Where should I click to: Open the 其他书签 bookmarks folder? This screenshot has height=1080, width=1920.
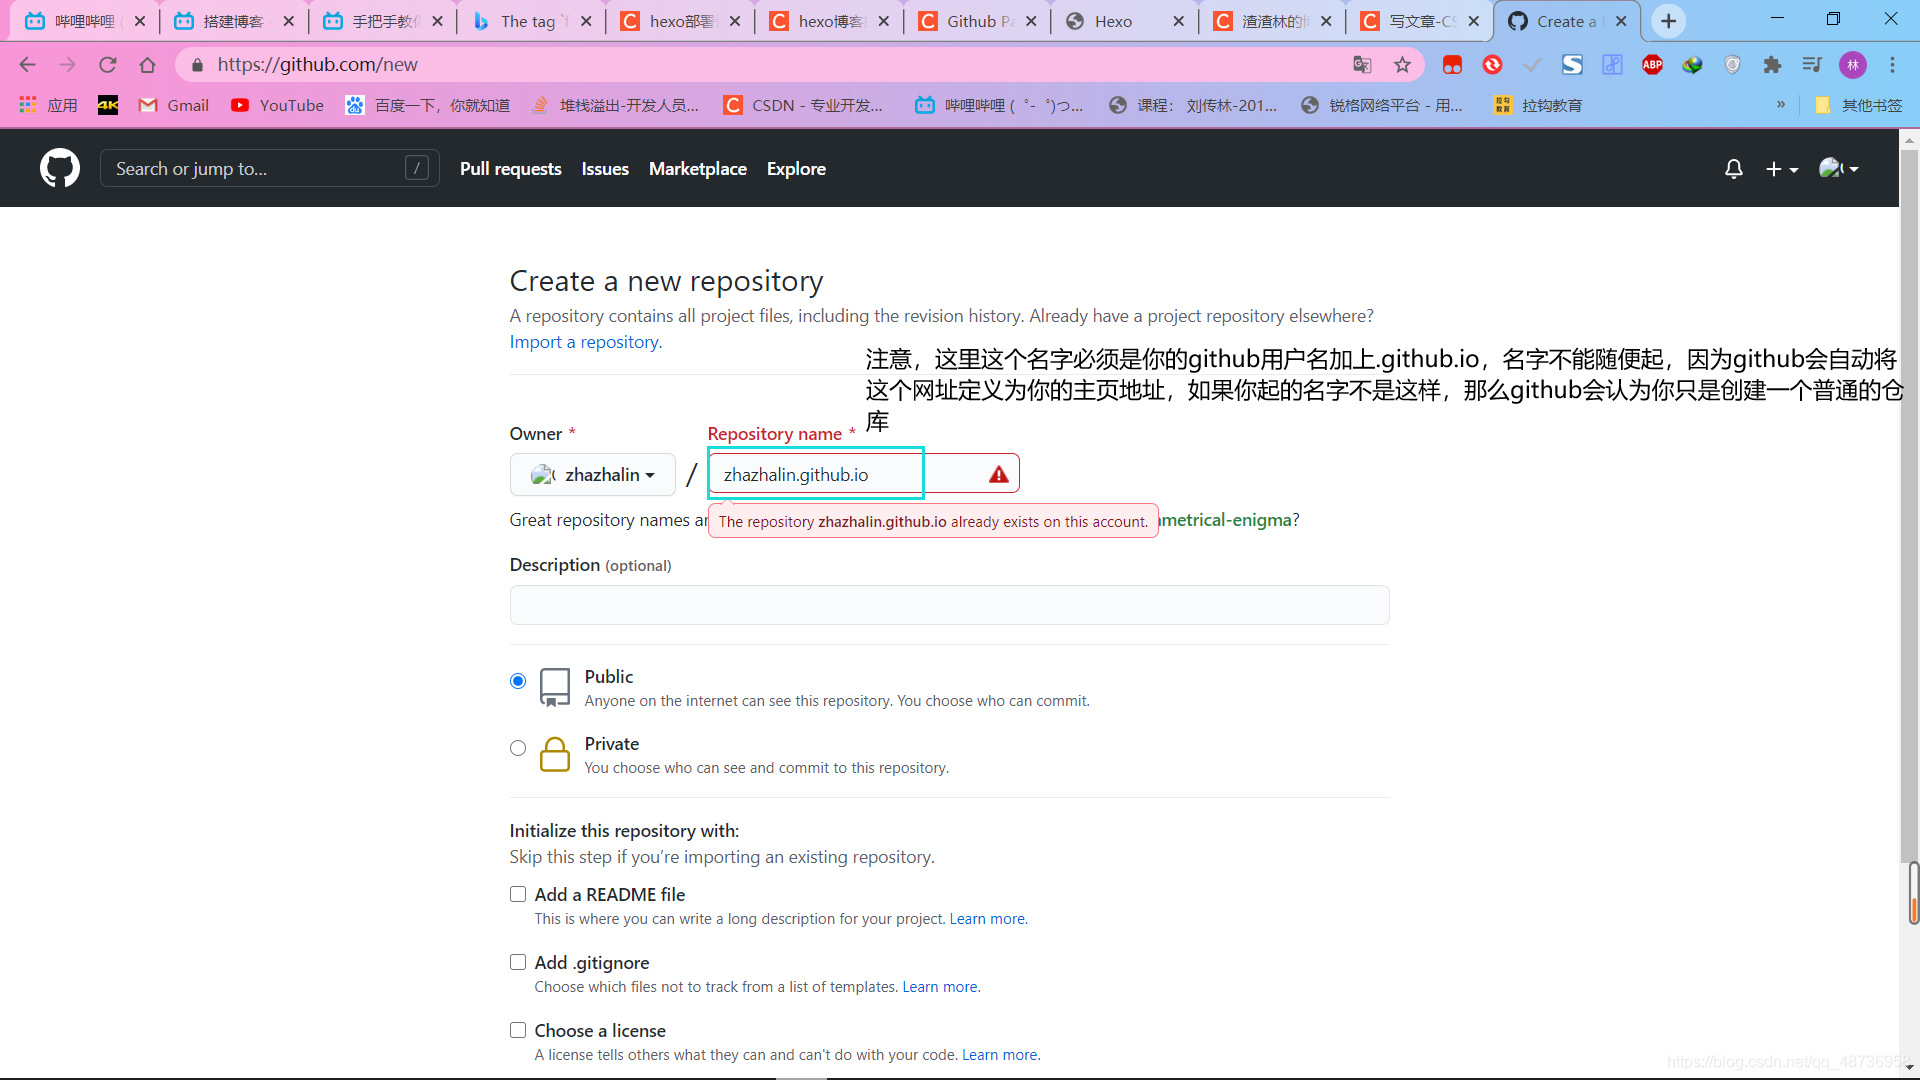click(x=1858, y=105)
